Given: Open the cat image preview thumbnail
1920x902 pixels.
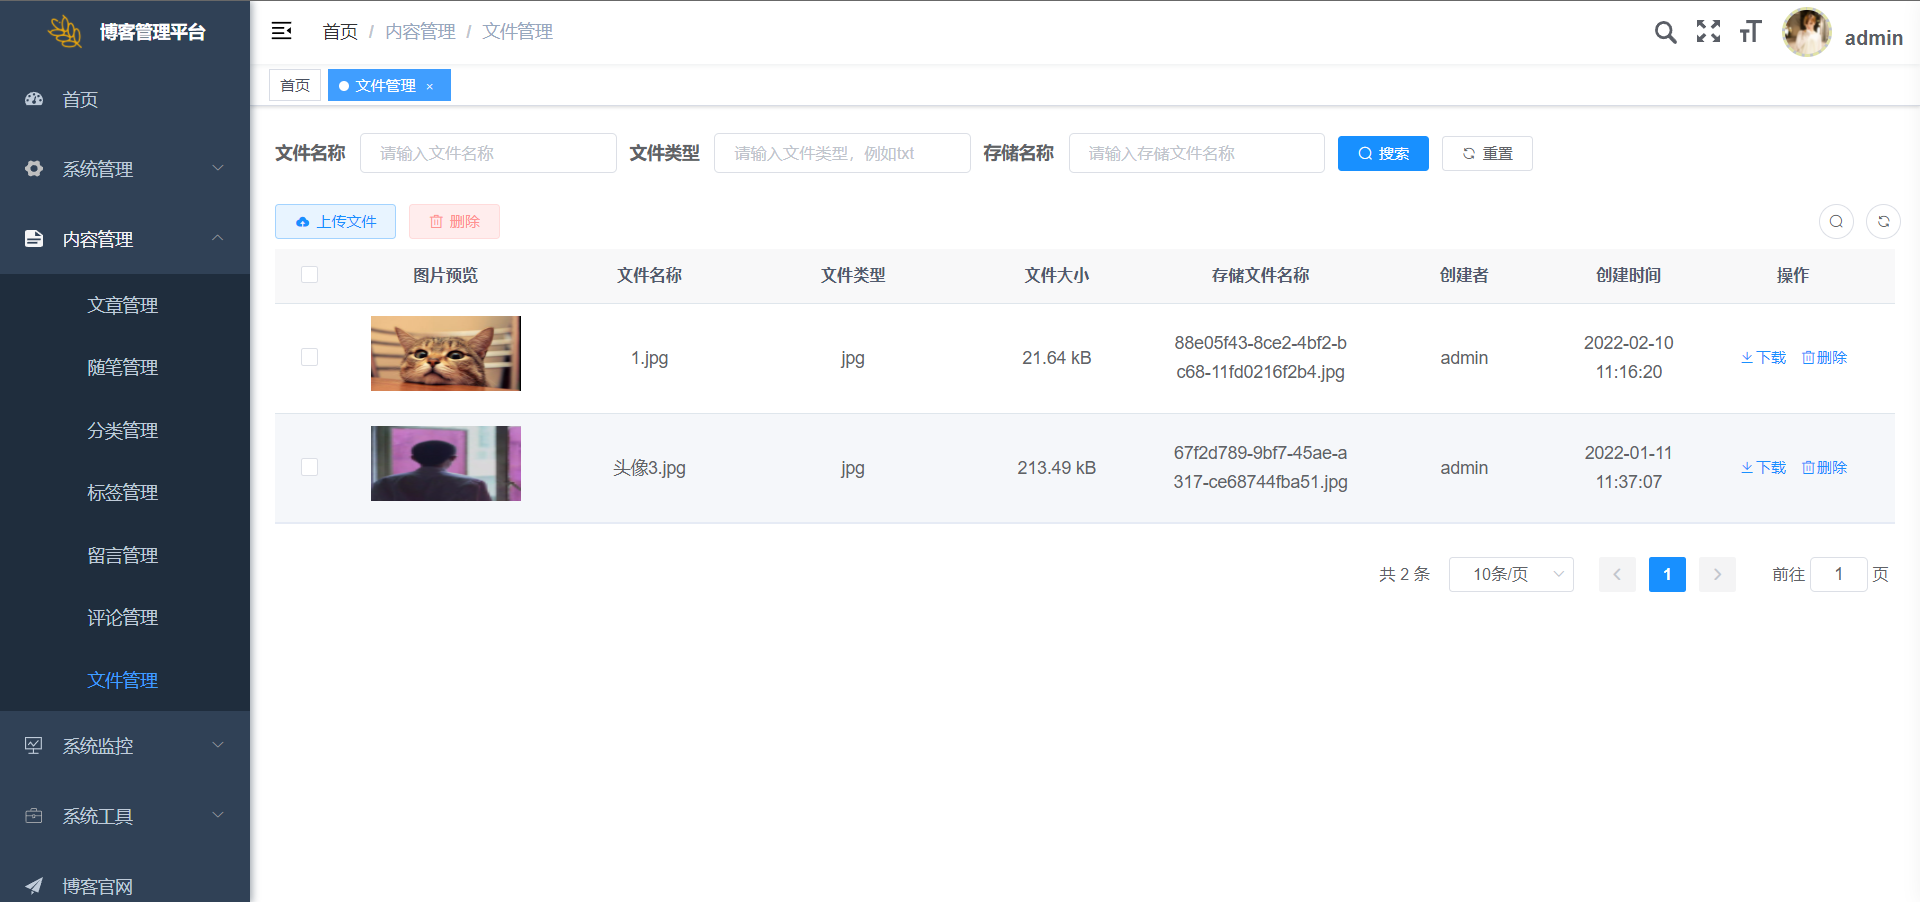Looking at the screenshot, I should click(446, 354).
